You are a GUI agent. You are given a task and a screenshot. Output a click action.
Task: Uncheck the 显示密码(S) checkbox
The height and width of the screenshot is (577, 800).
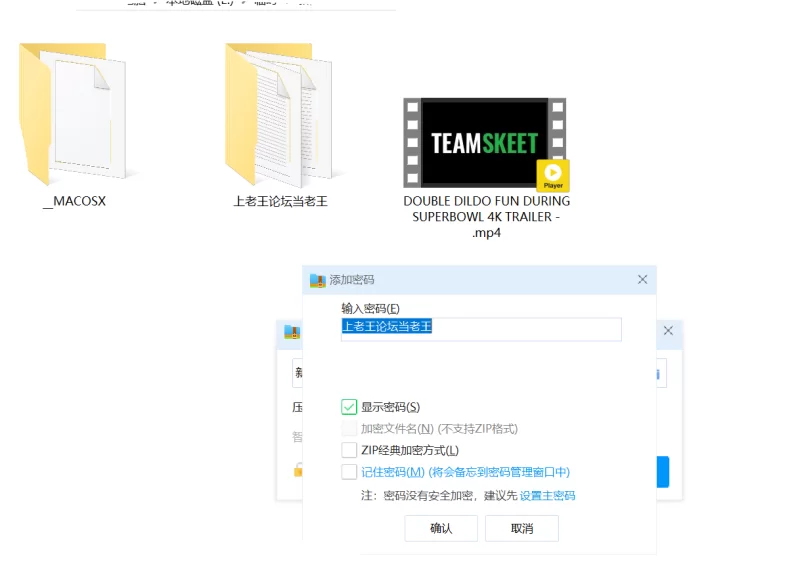349,407
